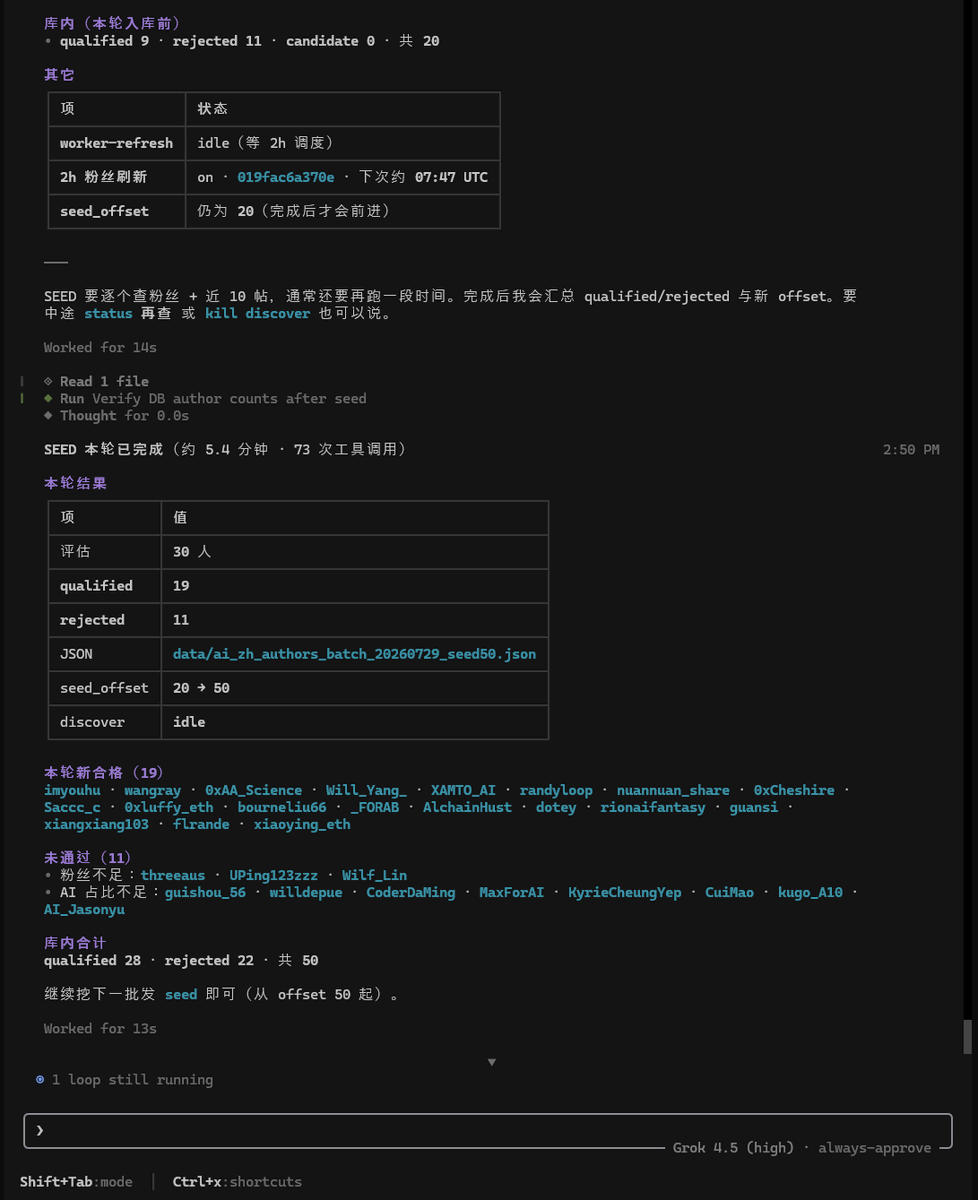Open rejected author kugo_A10

click(x=810, y=892)
